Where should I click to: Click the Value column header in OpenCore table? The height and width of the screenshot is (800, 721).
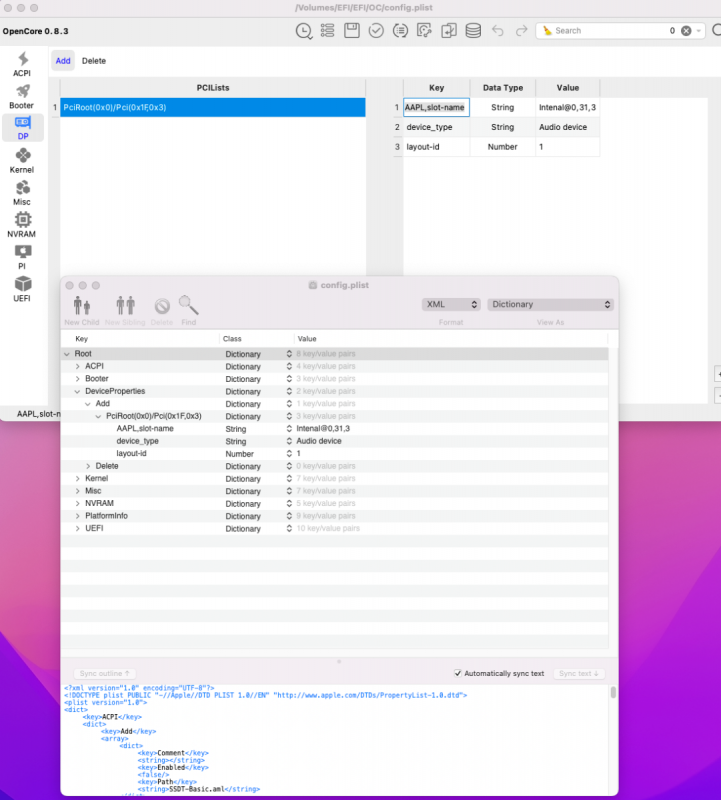(567, 88)
